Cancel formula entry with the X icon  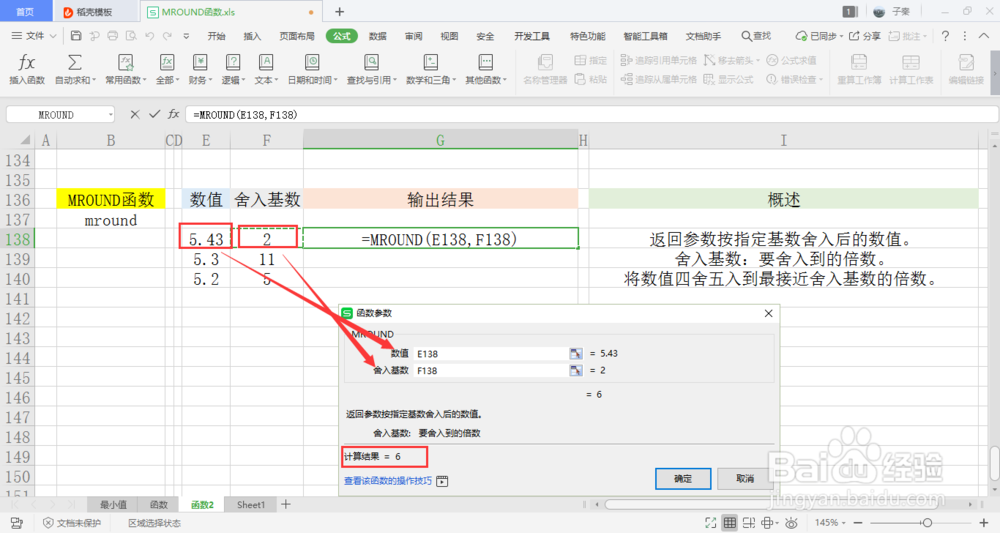tap(135, 114)
